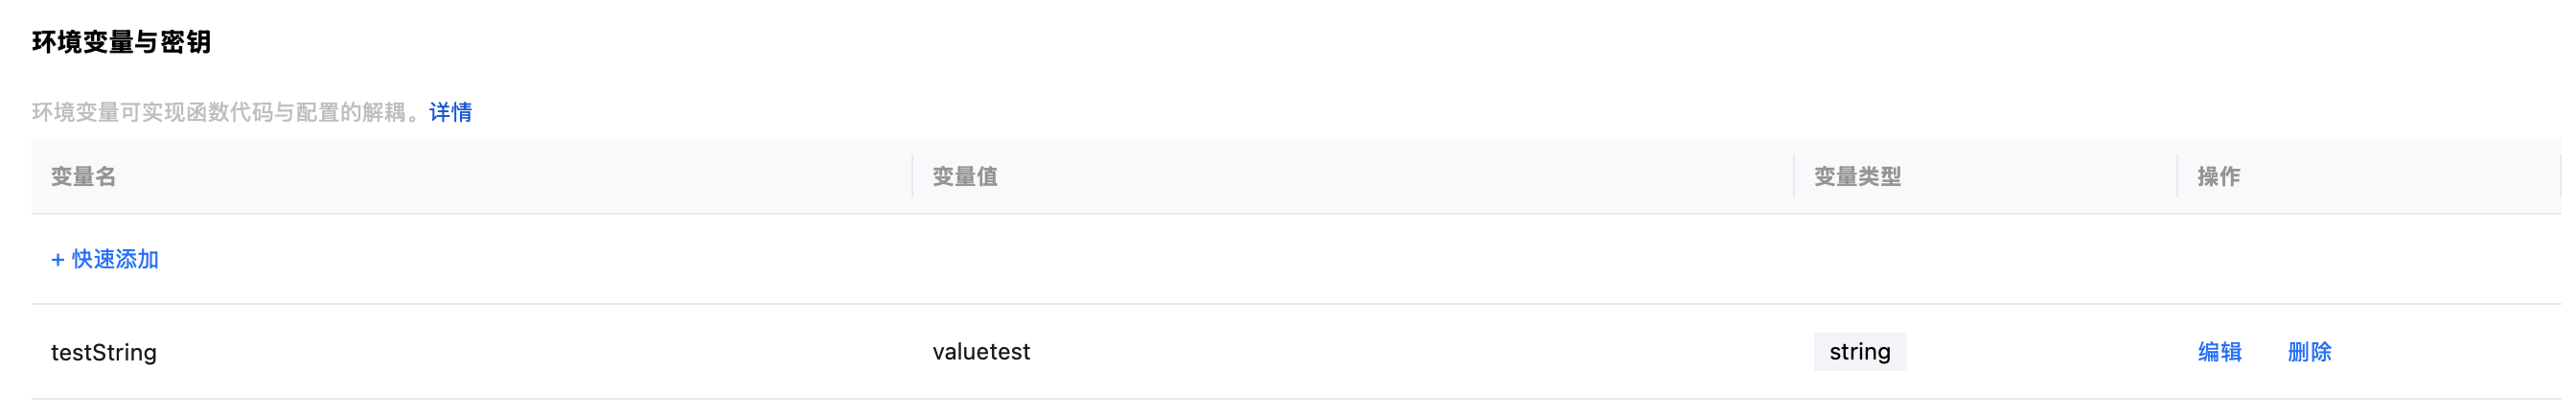Click 编辑 for the testString variable
Viewport: 2576px width, 418px height.
(x=2219, y=352)
